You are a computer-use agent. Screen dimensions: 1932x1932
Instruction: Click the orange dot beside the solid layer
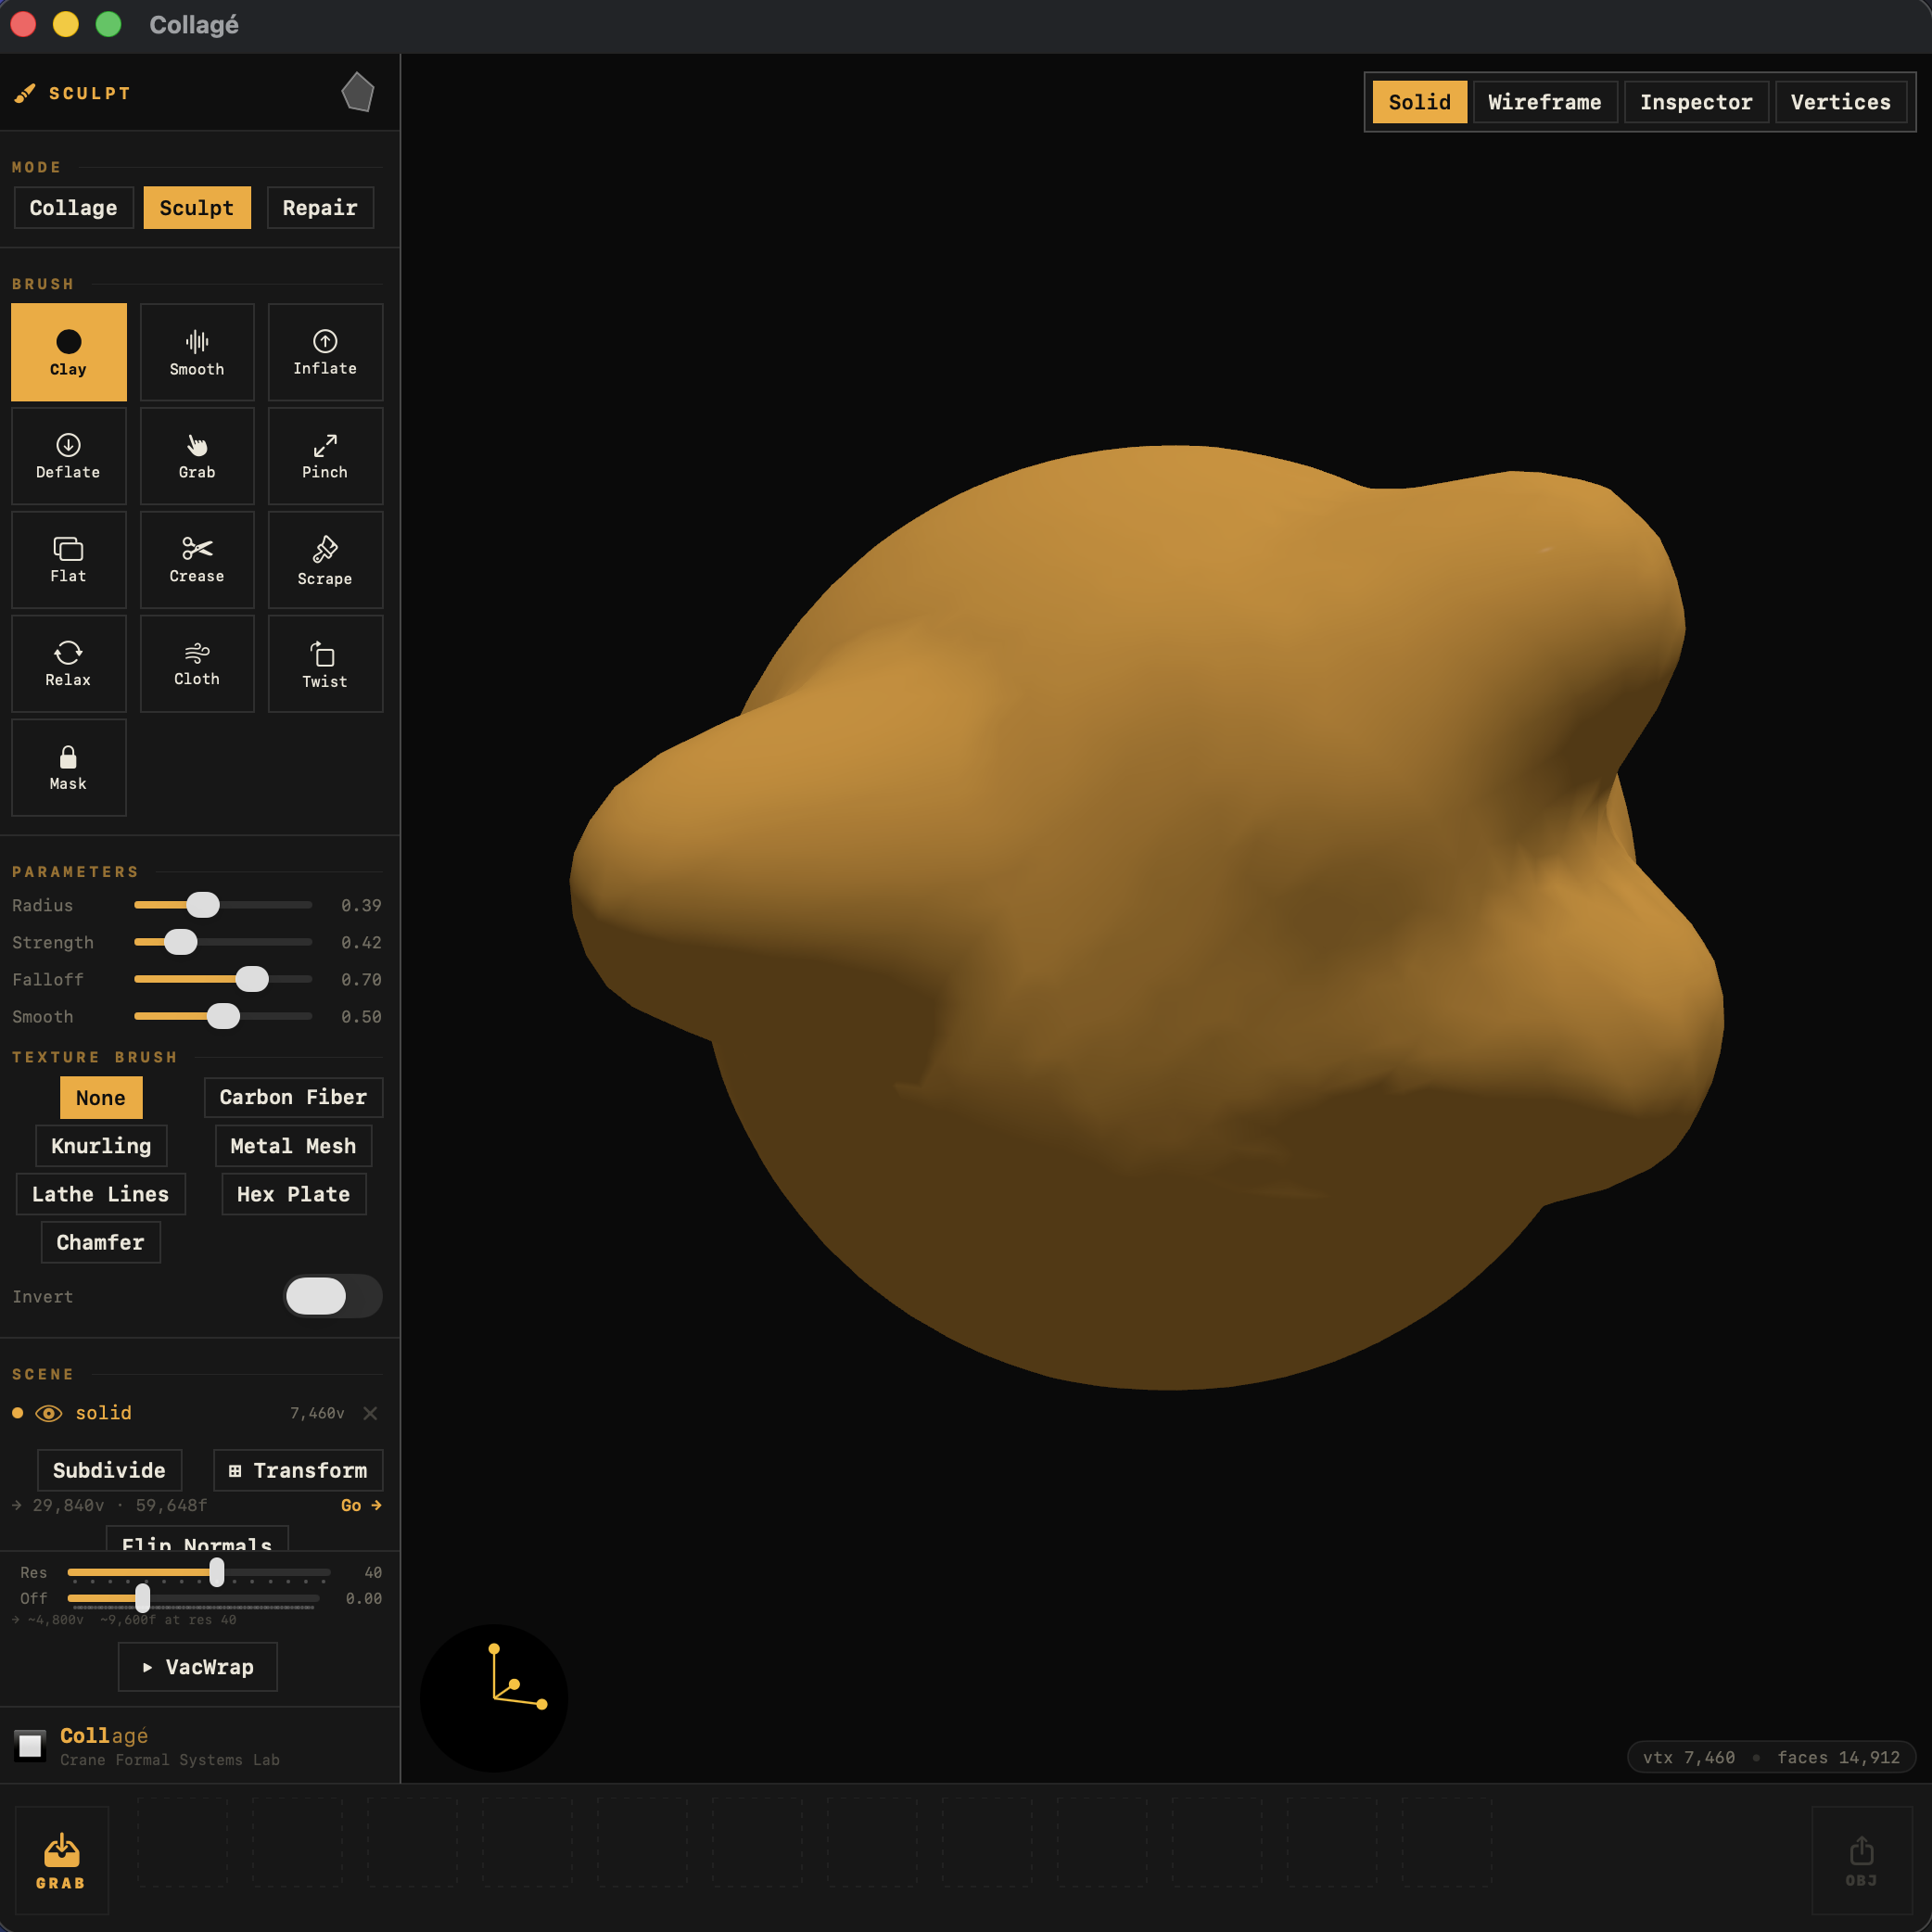(17, 1413)
